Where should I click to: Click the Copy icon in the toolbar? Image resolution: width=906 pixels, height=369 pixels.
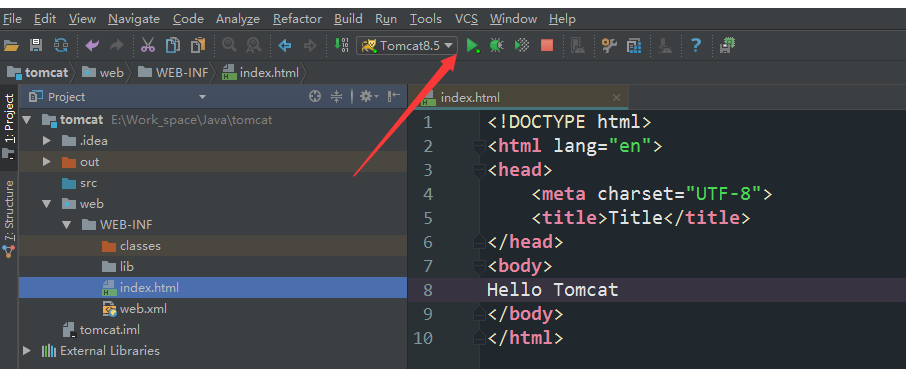pyautogui.click(x=173, y=45)
